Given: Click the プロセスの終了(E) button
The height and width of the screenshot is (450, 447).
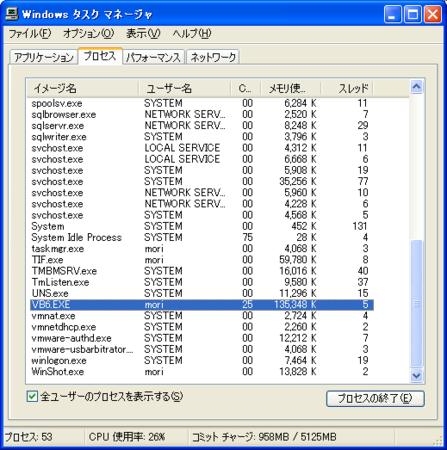Looking at the screenshot, I should (x=375, y=399).
